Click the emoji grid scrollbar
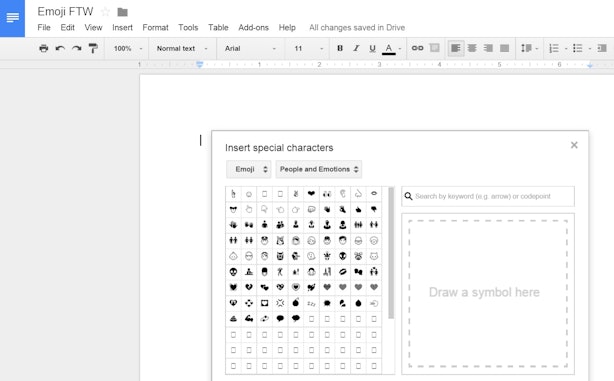The image size is (614, 381). click(x=391, y=253)
